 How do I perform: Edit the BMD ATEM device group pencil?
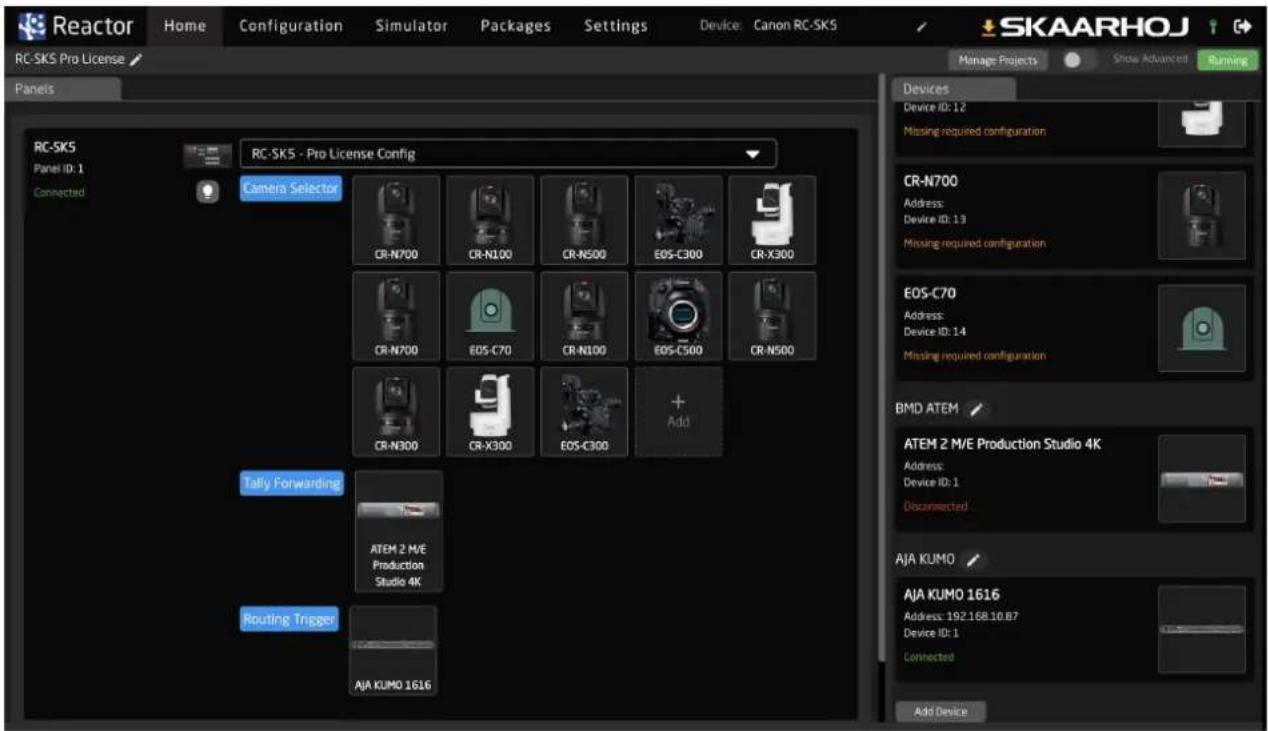pos(977,409)
